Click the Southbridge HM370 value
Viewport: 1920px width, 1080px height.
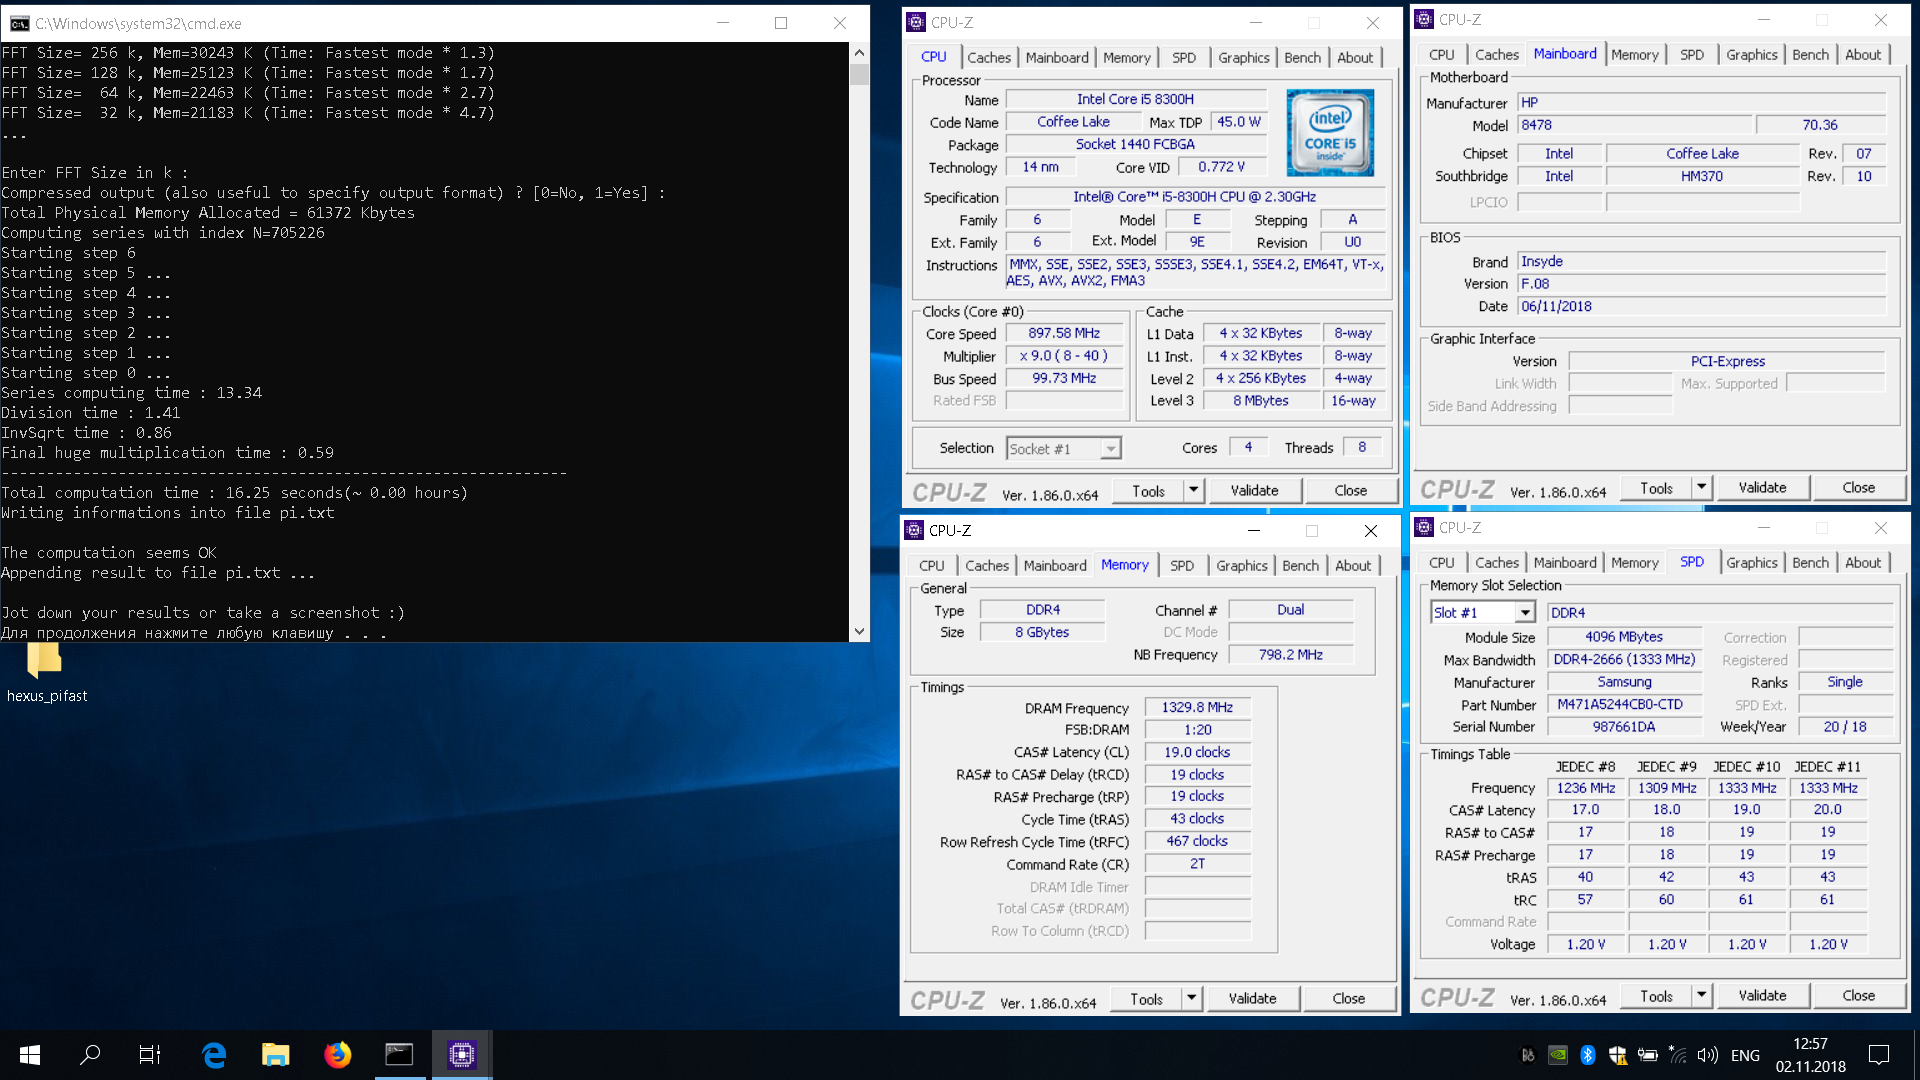pos(1702,176)
